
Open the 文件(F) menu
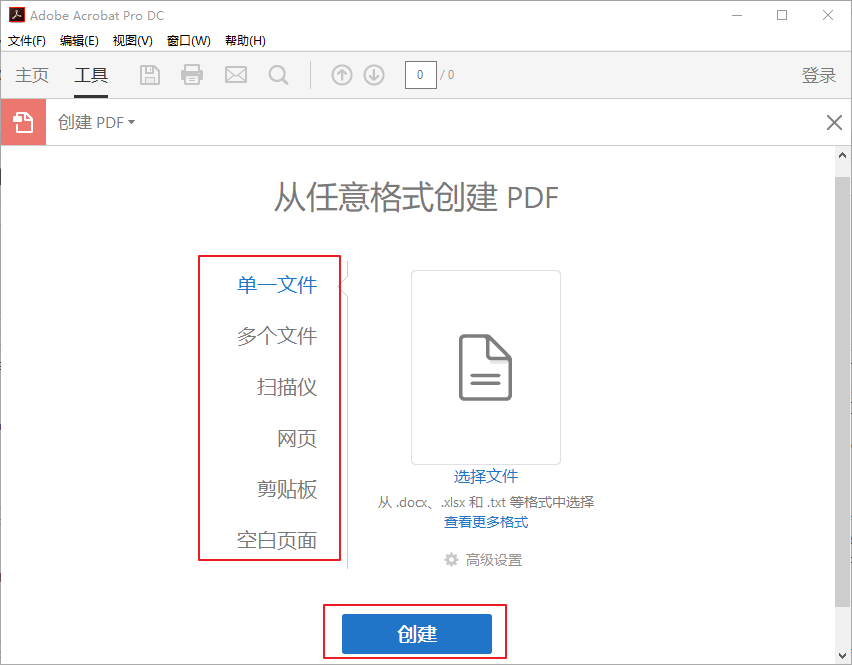pyautogui.click(x=27, y=41)
